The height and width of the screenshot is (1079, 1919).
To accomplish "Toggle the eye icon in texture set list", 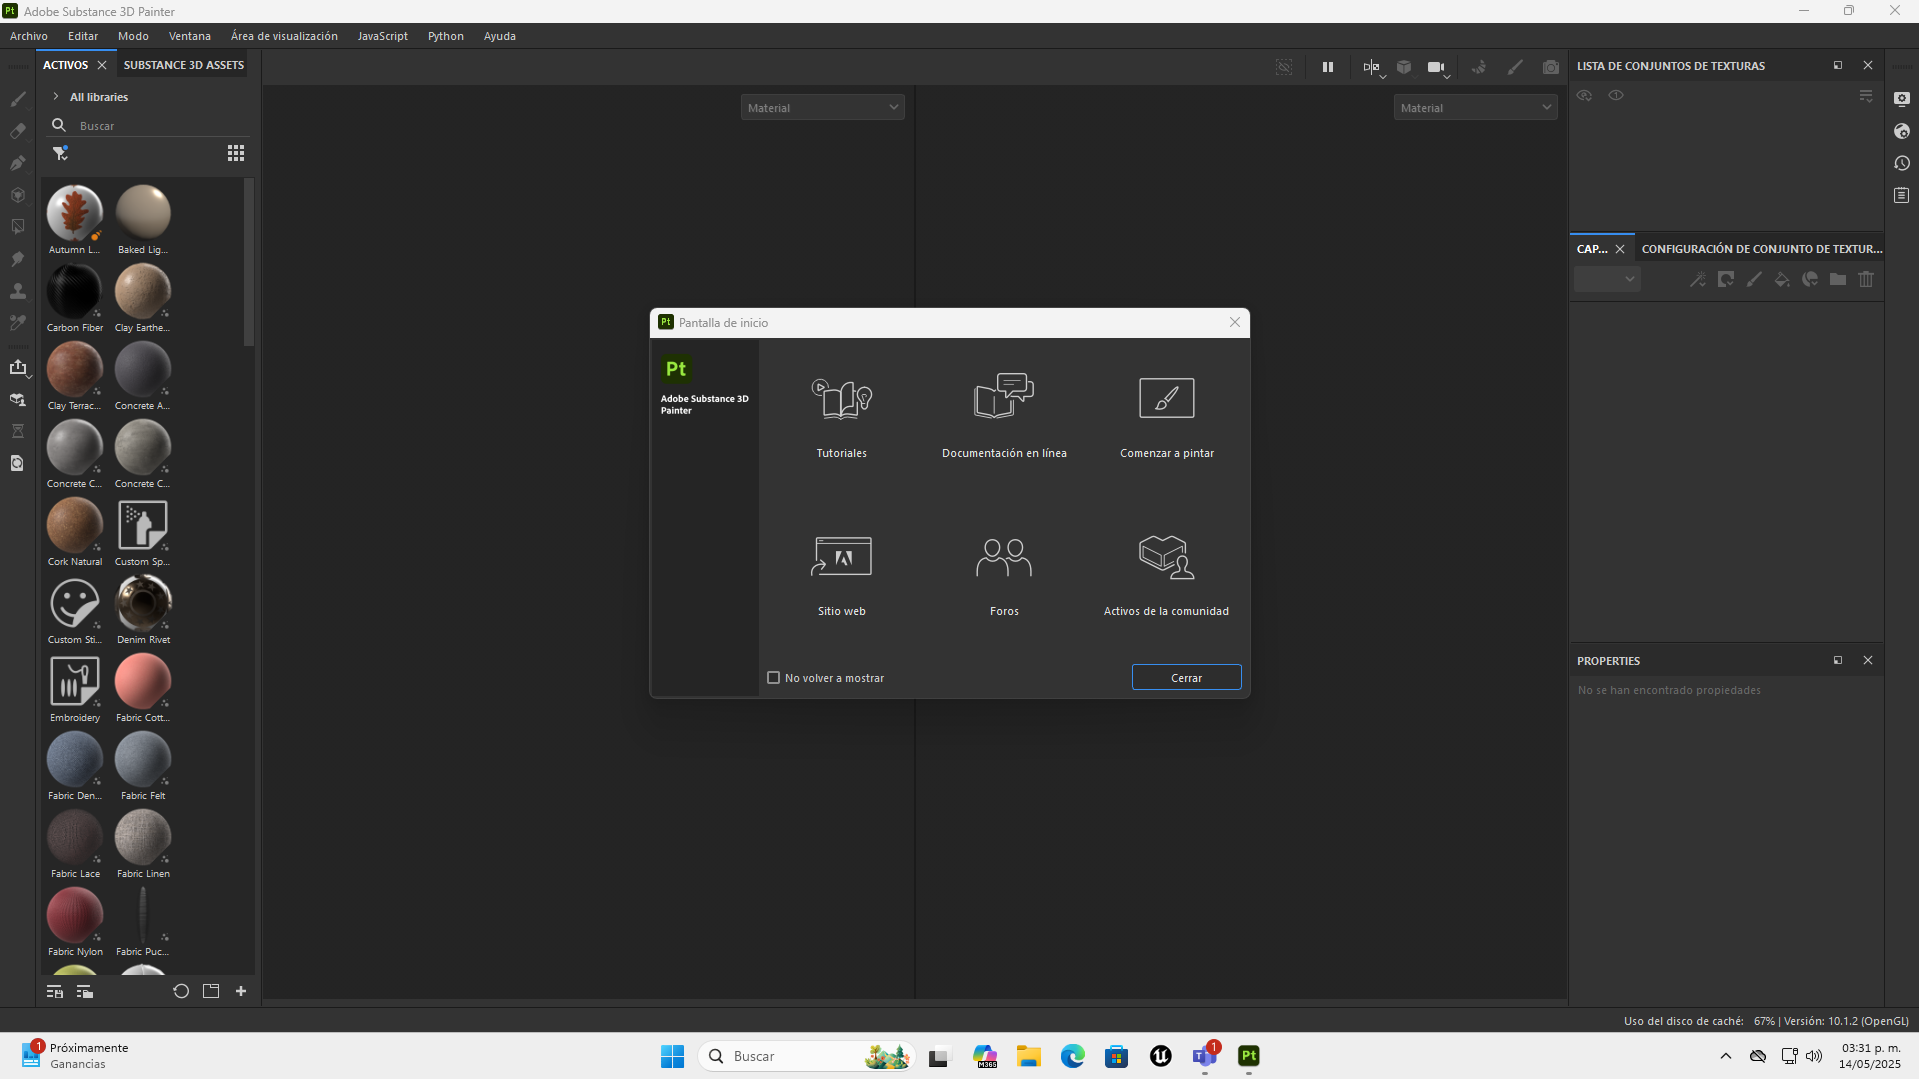I will click(1616, 95).
